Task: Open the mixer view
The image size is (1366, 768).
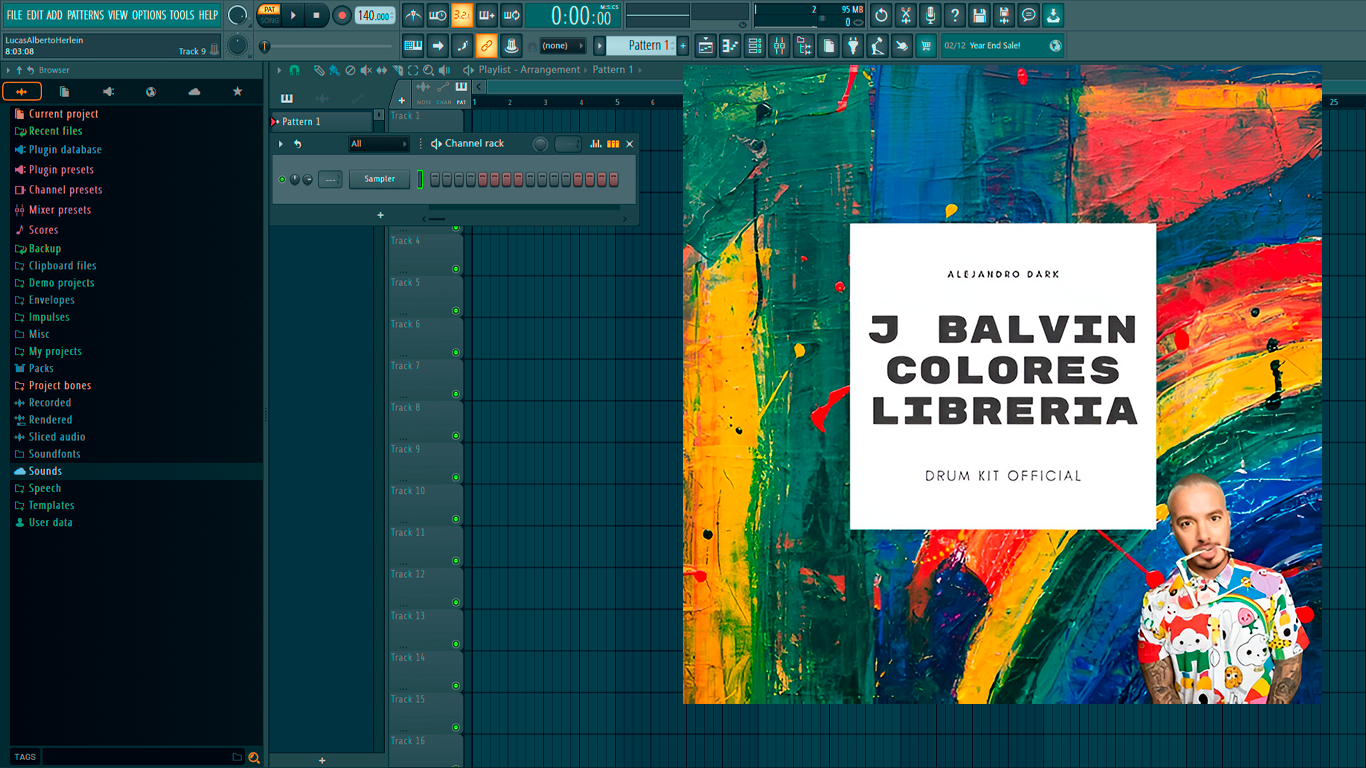Action: [779, 46]
